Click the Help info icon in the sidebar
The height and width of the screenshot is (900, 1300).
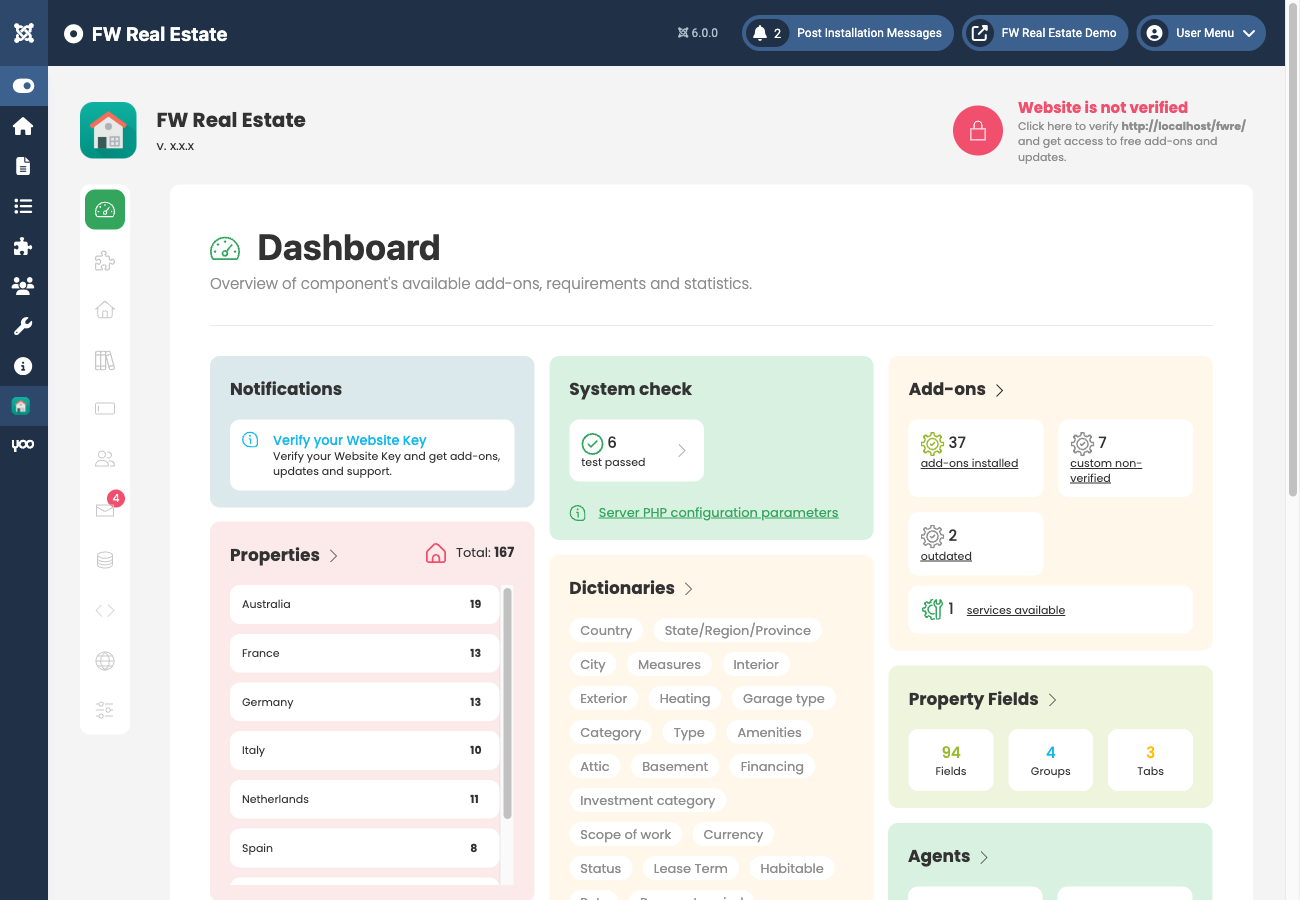coord(24,366)
